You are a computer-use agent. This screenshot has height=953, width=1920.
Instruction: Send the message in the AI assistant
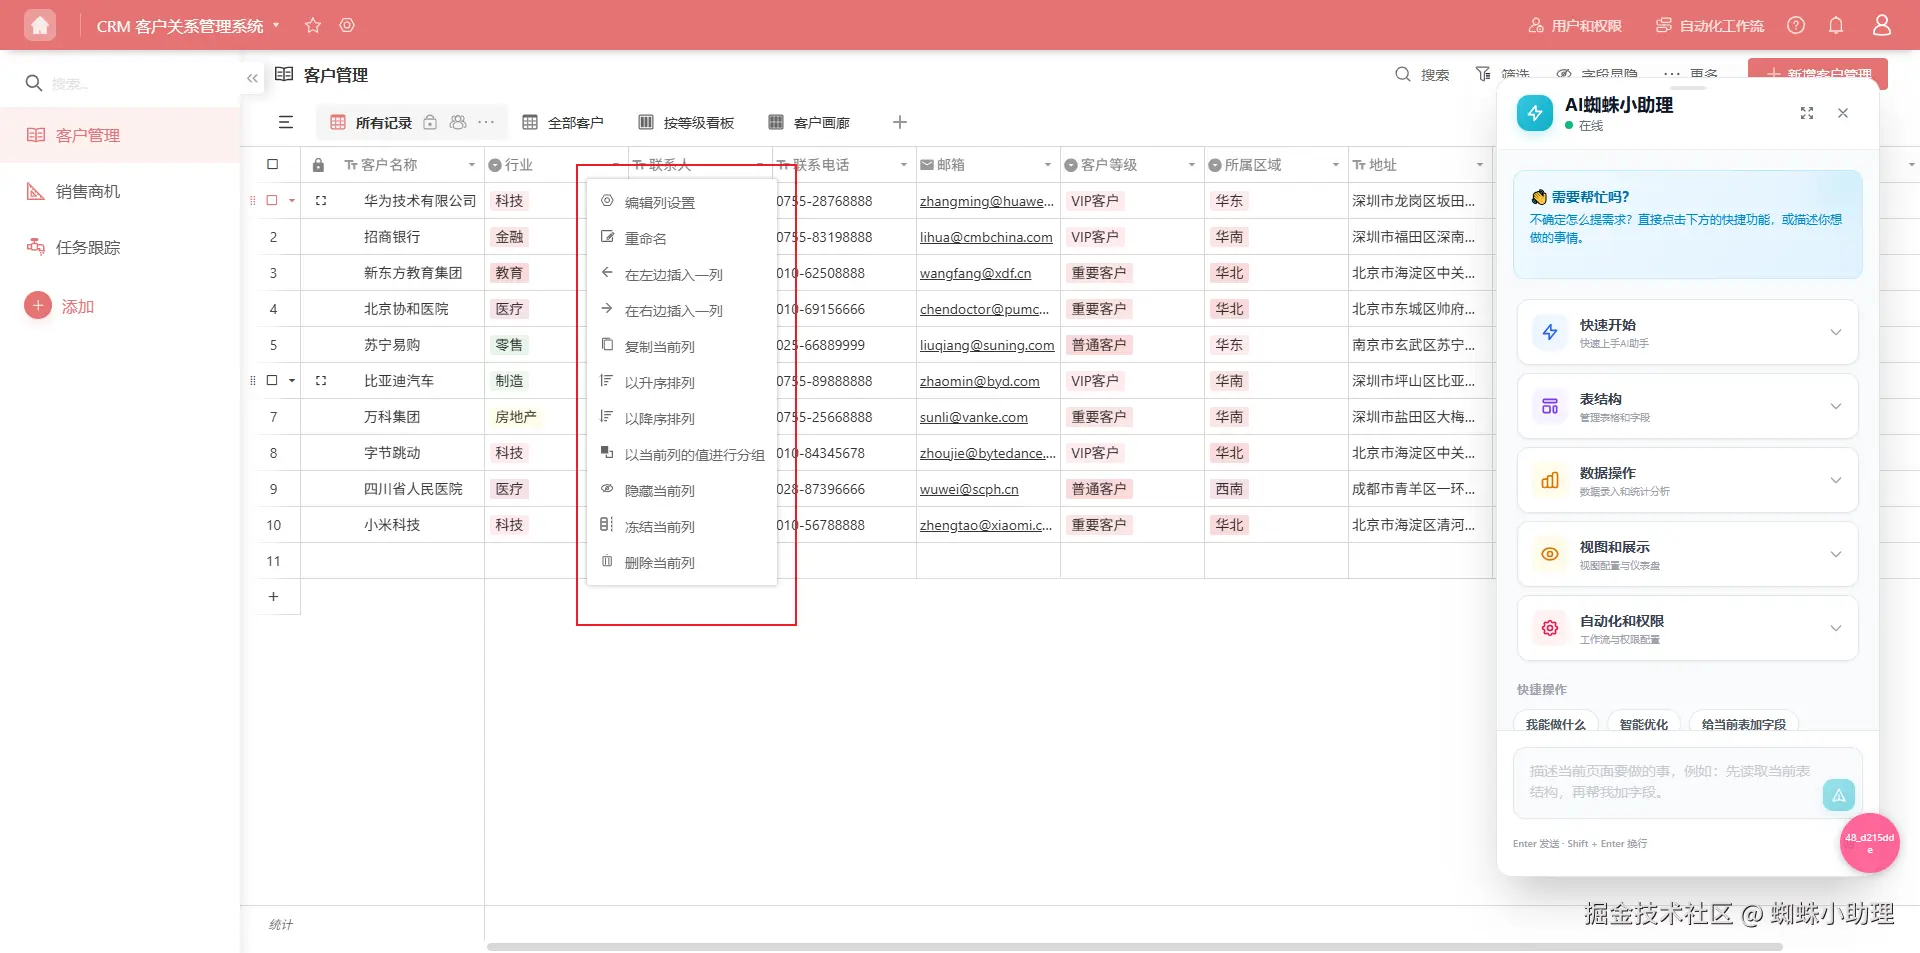(1838, 795)
